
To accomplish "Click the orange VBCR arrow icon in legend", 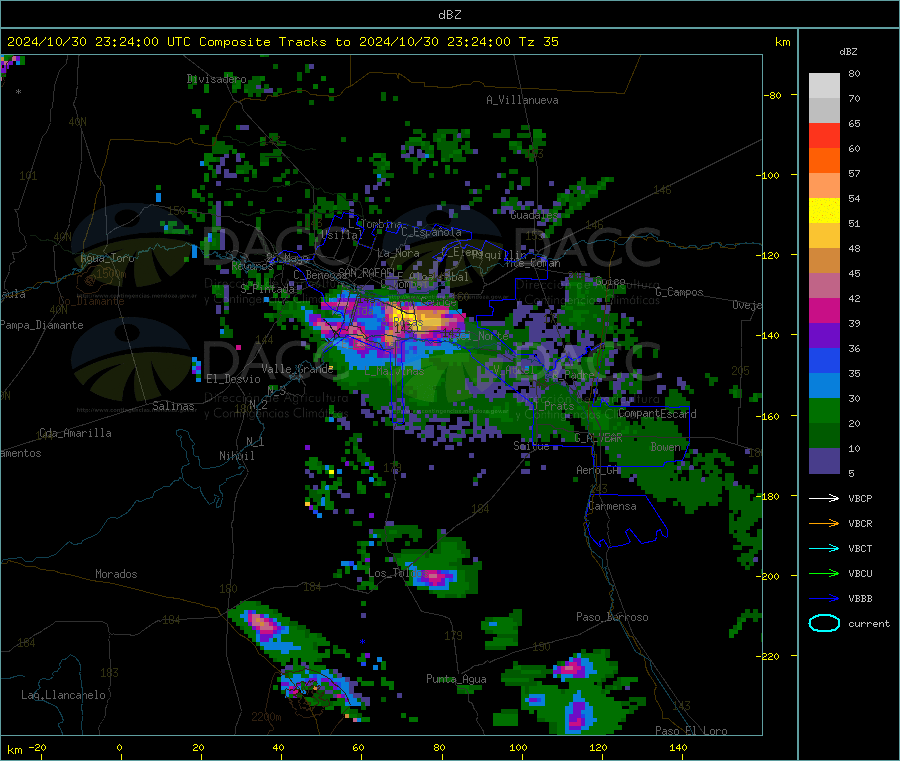I will 824,523.
